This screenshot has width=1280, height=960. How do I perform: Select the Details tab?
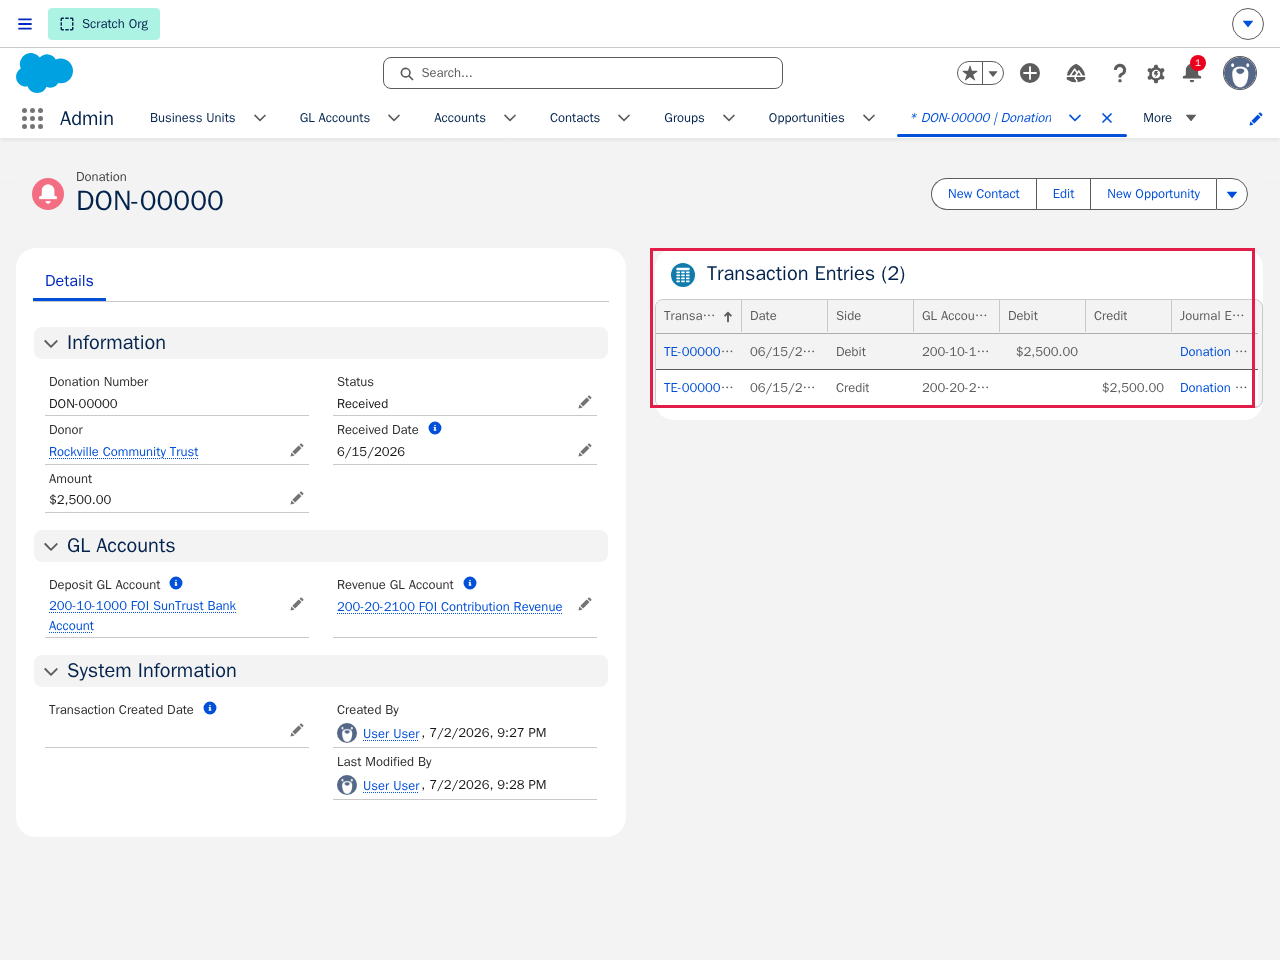[x=69, y=281]
